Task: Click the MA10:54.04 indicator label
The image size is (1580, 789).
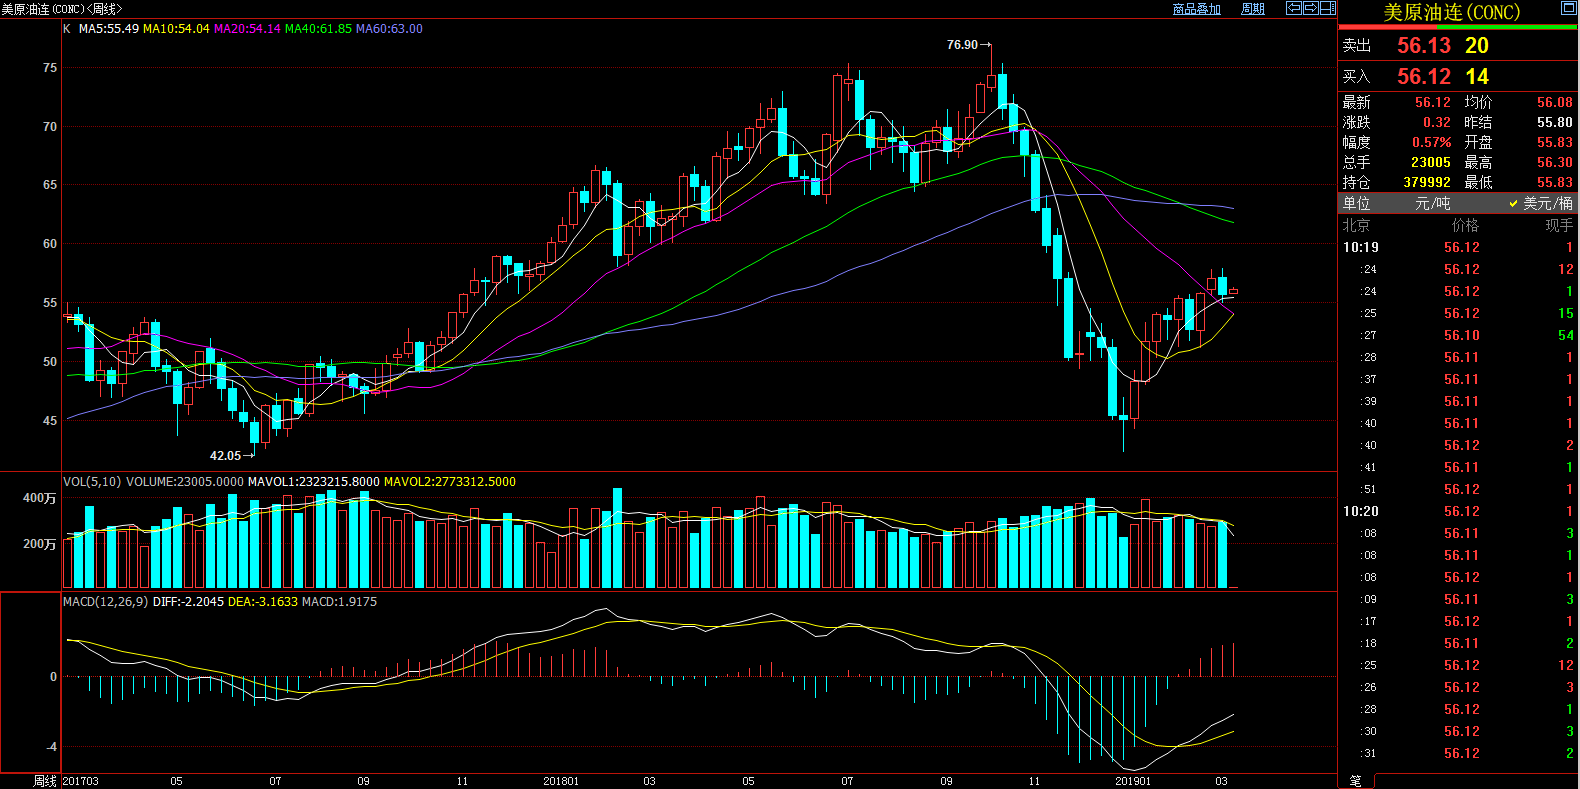Action: click(x=176, y=29)
